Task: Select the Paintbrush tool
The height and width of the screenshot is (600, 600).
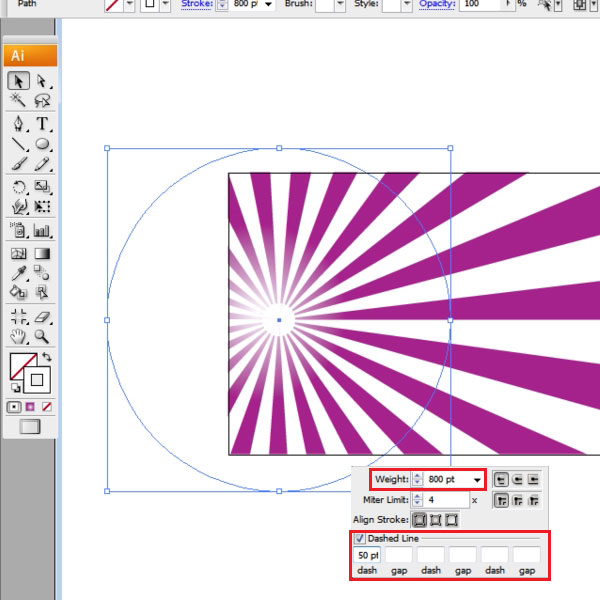Action: (x=18, y=164)
